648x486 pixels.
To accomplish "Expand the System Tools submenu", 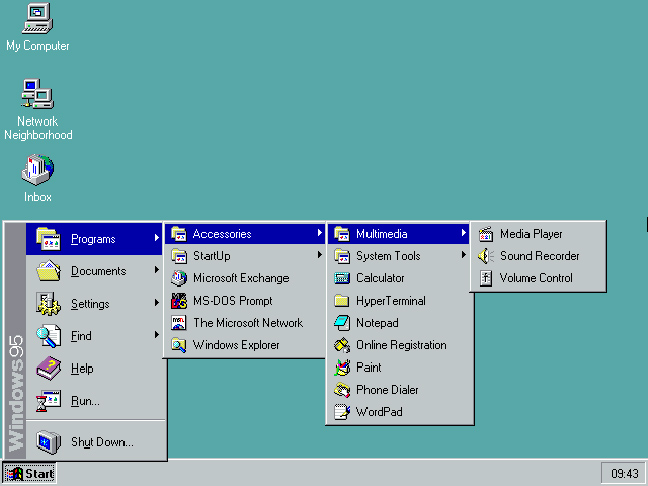I will click(x=388, y=256).
